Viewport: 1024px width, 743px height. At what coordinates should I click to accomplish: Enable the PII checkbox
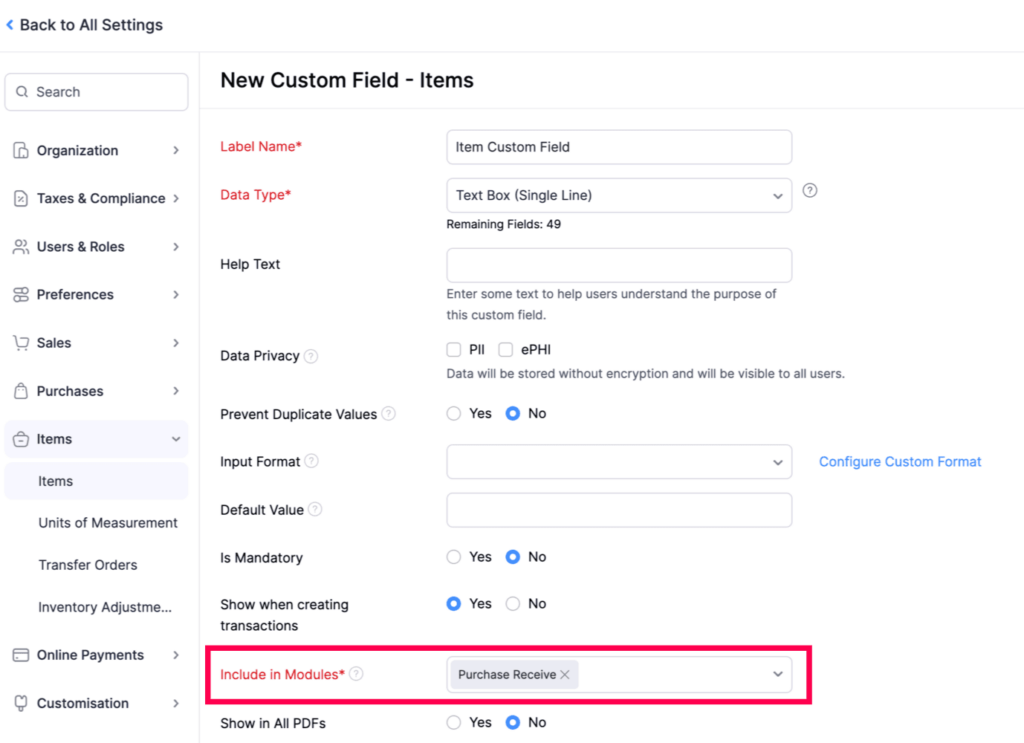(454, 350)
